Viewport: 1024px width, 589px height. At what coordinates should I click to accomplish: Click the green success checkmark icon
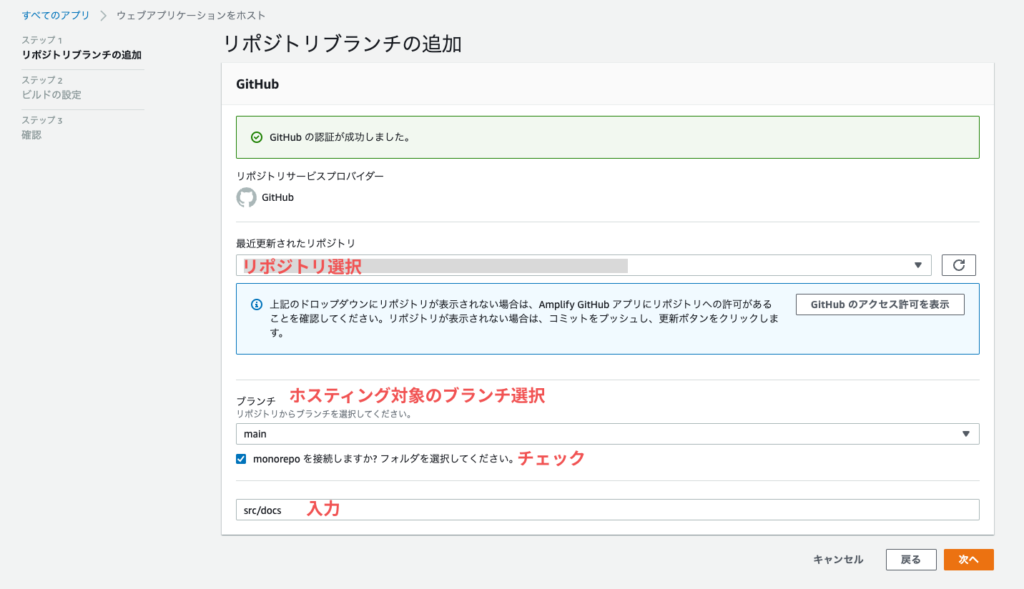tap(257, 137)
